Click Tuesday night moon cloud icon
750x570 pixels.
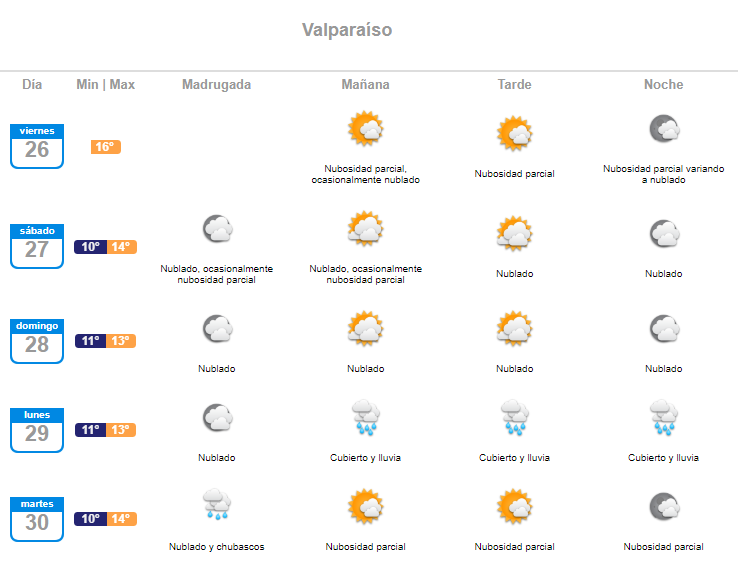coord(663,507)
